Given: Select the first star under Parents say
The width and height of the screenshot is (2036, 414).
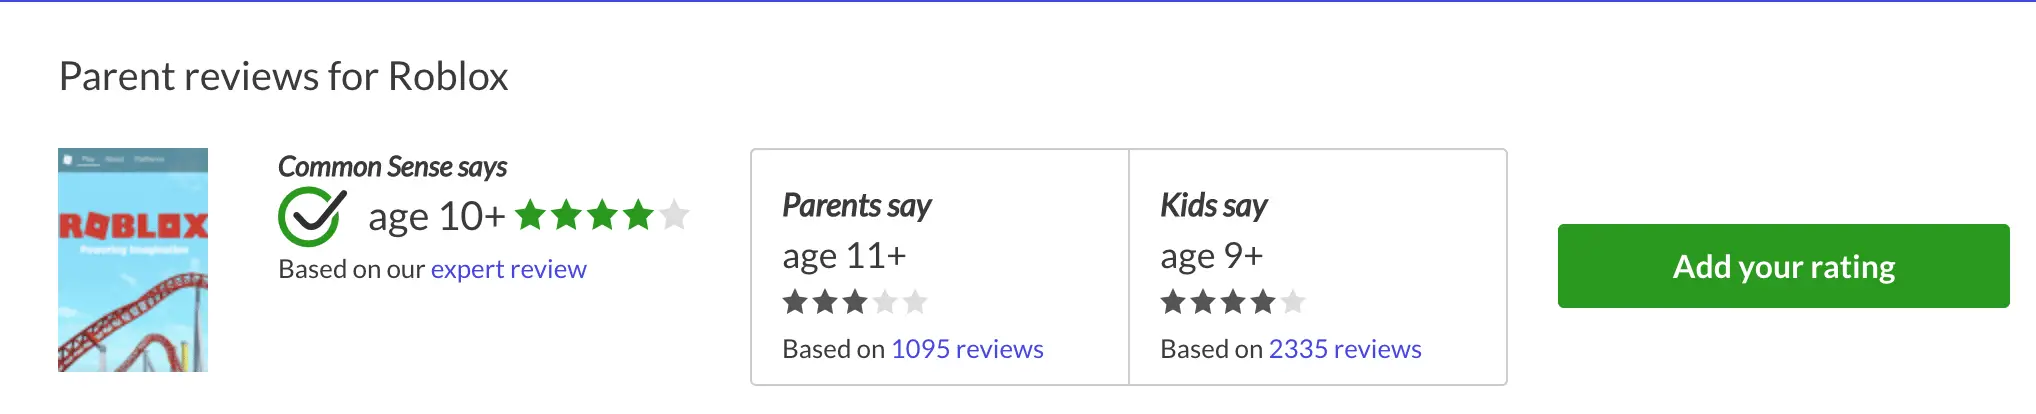Looking at the screenshot, I should [x=795, y=302].
